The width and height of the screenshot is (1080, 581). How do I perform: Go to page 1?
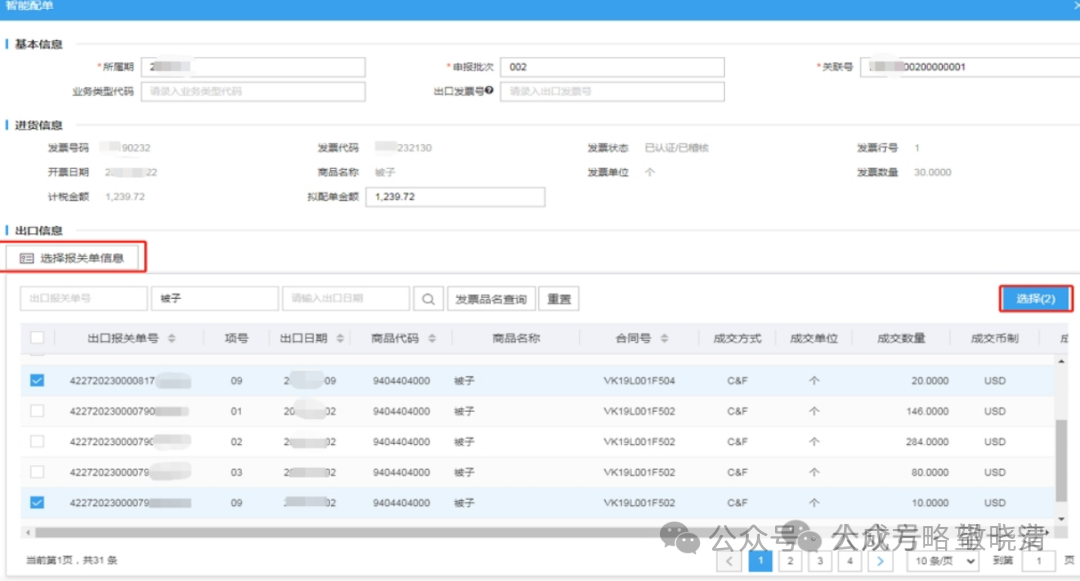click(x=760, y=561)
